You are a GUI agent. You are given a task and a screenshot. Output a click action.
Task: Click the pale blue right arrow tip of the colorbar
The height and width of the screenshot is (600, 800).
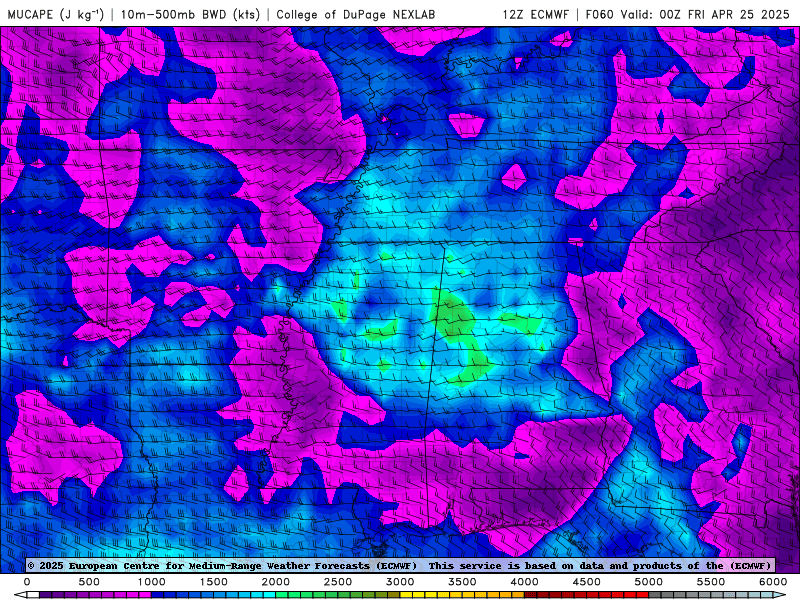coord(780,595)
